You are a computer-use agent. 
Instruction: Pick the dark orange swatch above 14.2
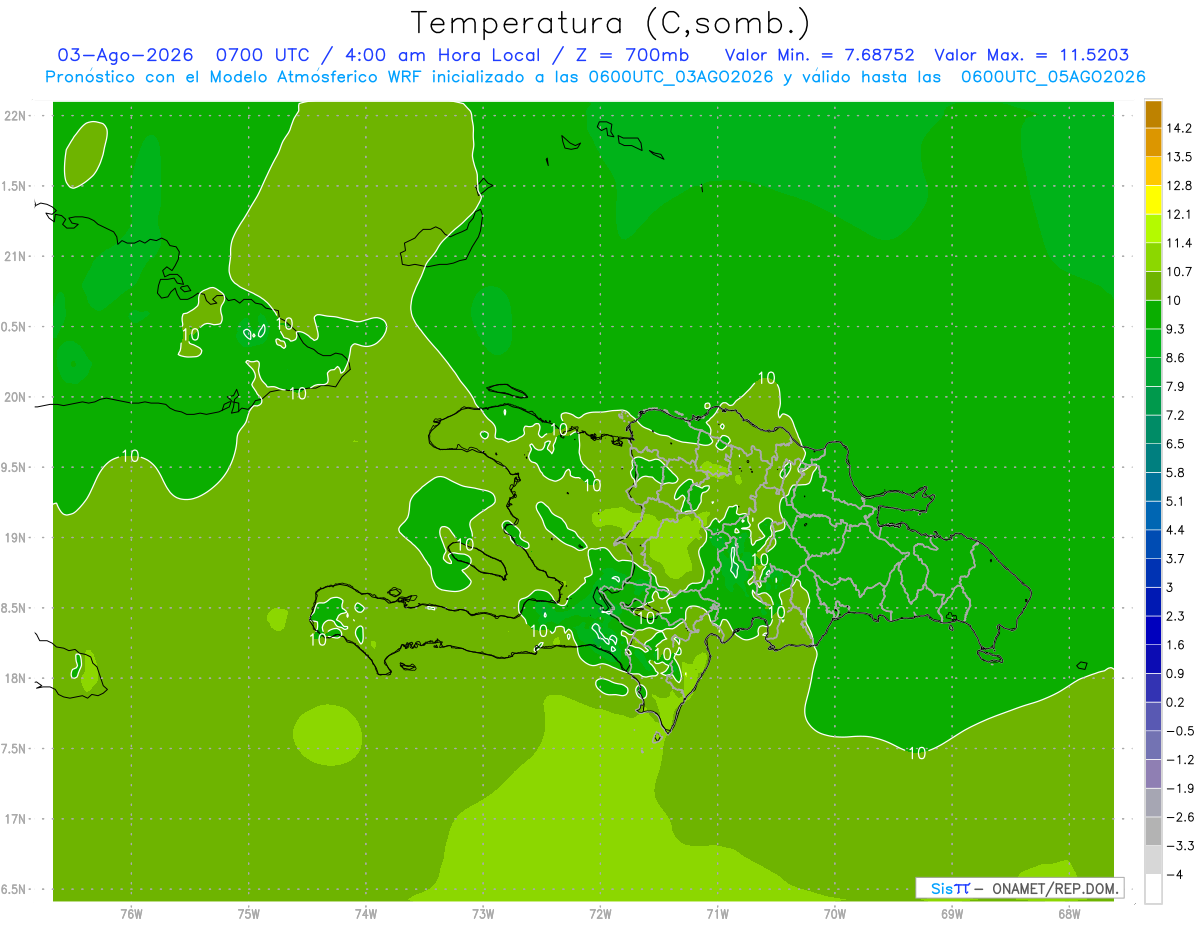coord(1153,114)
